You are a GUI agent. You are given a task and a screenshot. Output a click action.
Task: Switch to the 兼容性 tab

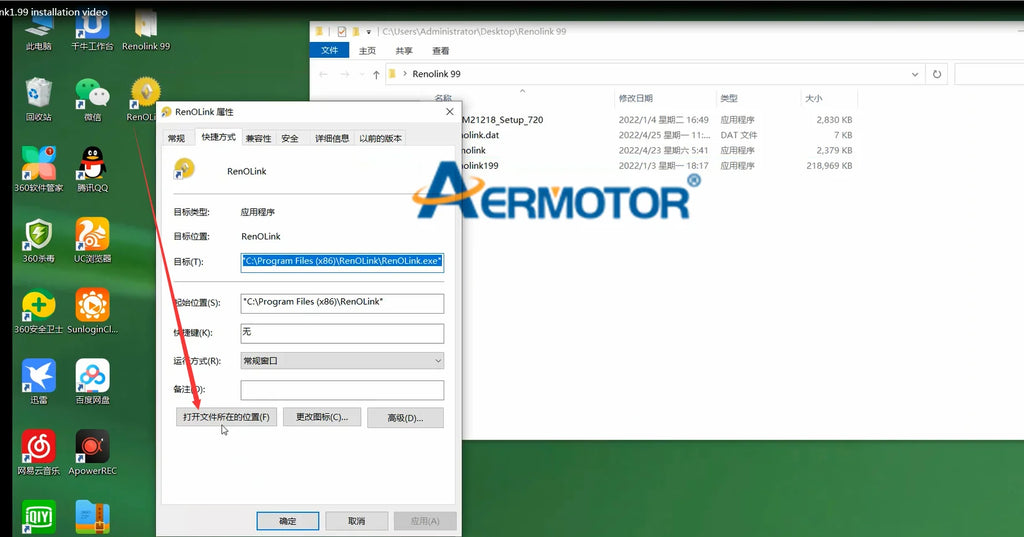tap(259, 138)
